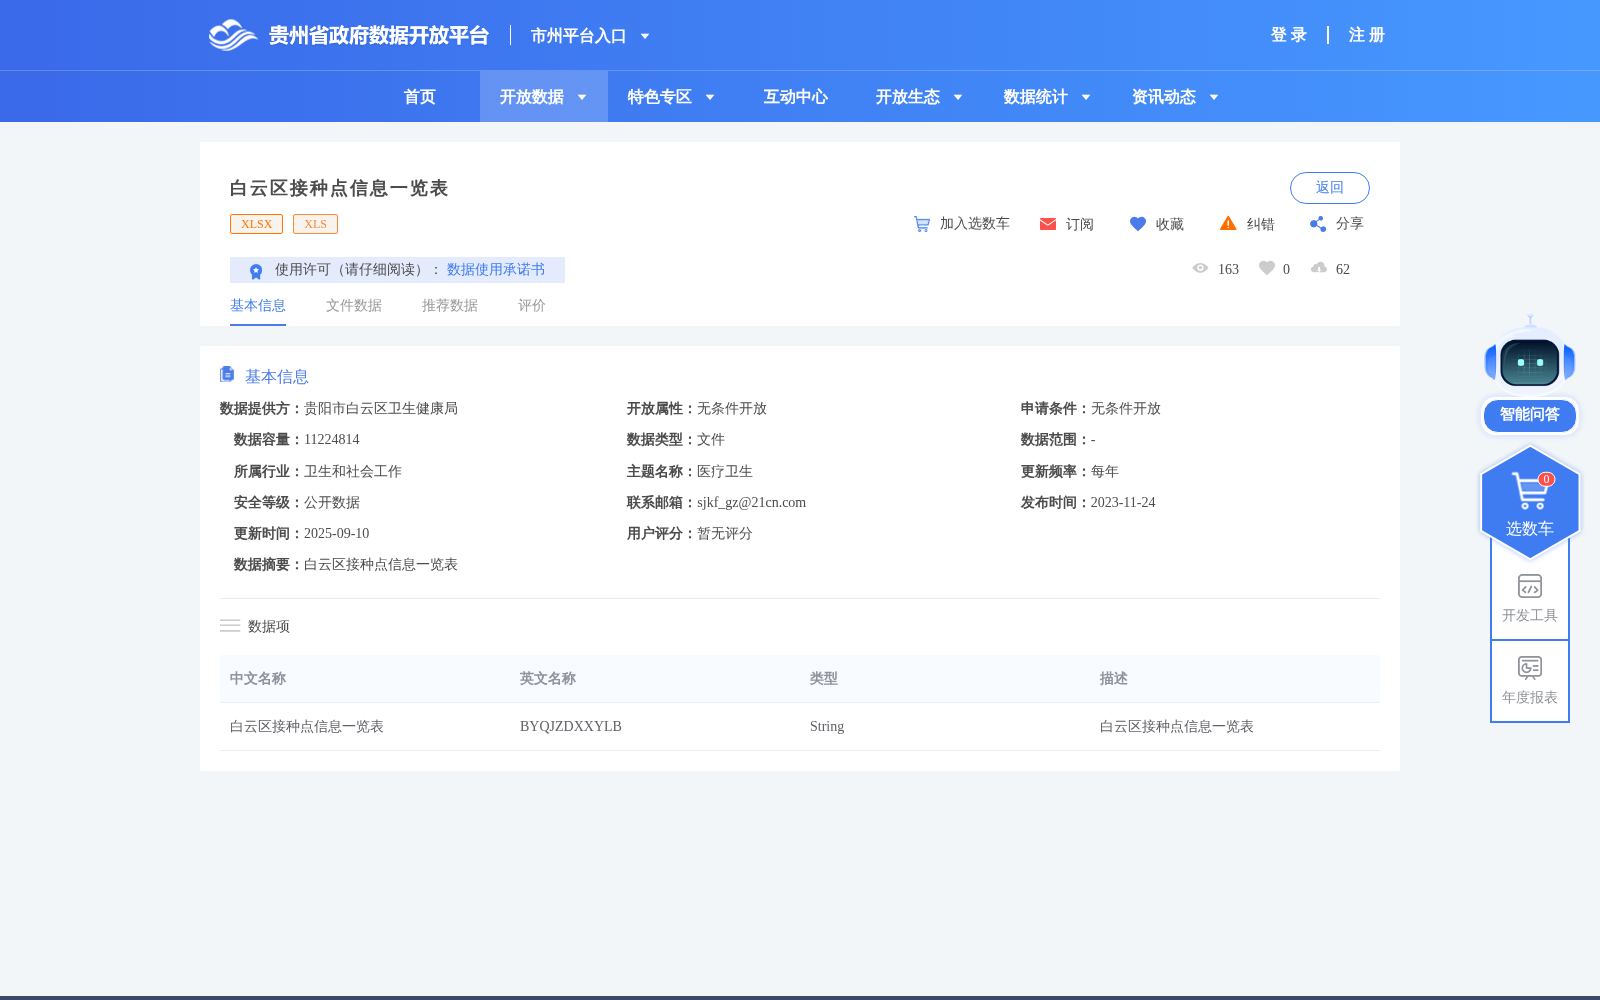Click the XLS format tag
The image size is (1600, 1000).
click(x=315, y=224)
